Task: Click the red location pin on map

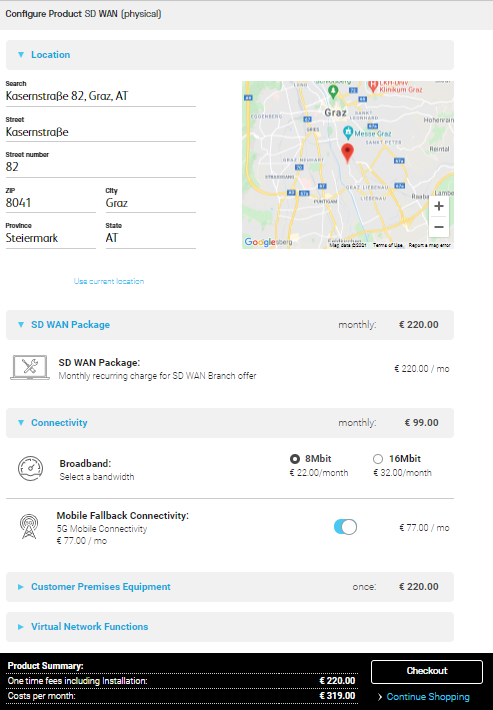Action: (347, 153)
